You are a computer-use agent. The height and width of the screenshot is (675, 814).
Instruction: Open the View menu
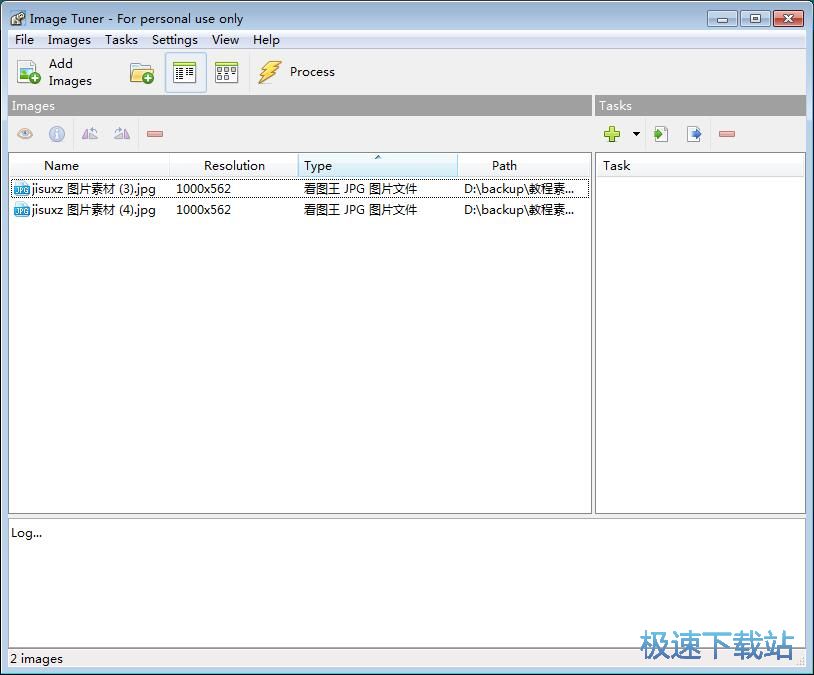tap(225, 40)
